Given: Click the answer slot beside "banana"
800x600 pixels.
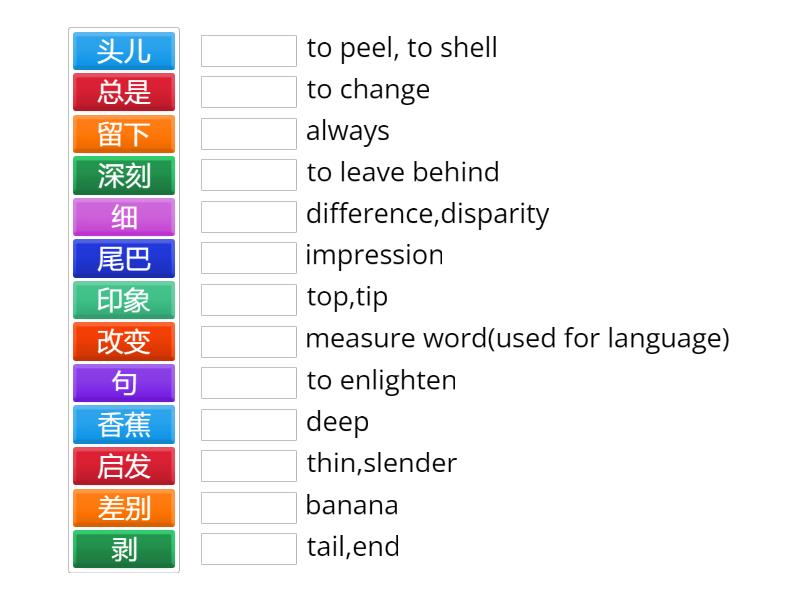Looking at the screenshot, I should pyautogui.click(x=249, y=508).
